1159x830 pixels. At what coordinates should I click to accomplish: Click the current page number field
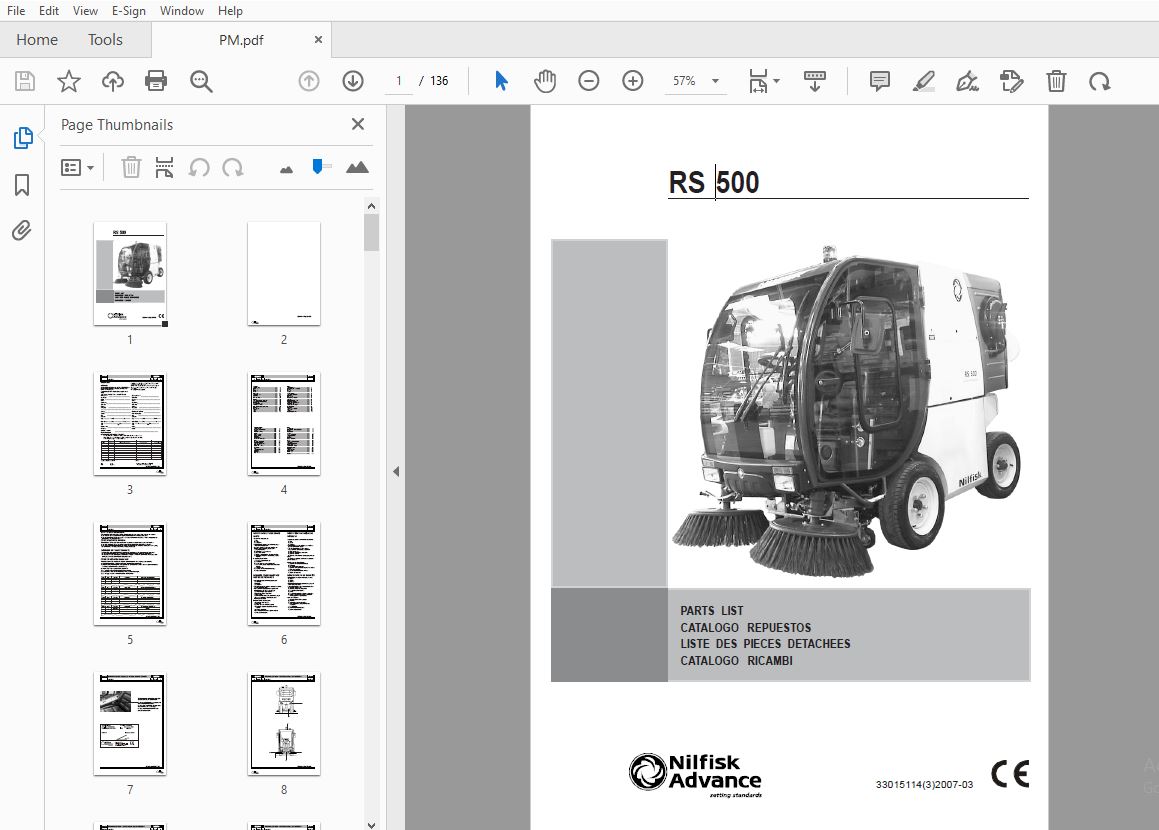[398, 81]
